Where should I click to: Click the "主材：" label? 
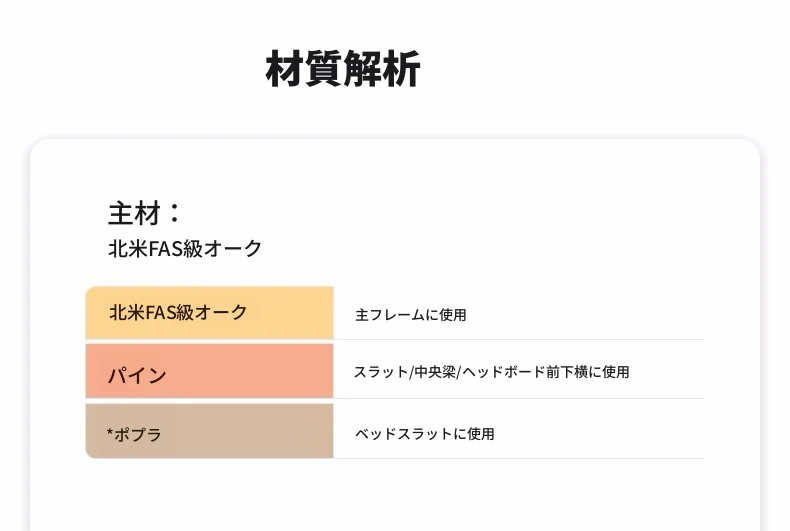[145, 213]
